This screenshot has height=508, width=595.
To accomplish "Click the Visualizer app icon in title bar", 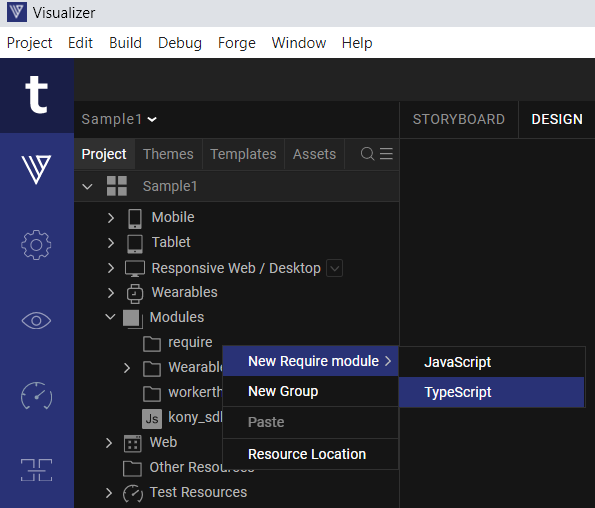I will coord(17,12).
